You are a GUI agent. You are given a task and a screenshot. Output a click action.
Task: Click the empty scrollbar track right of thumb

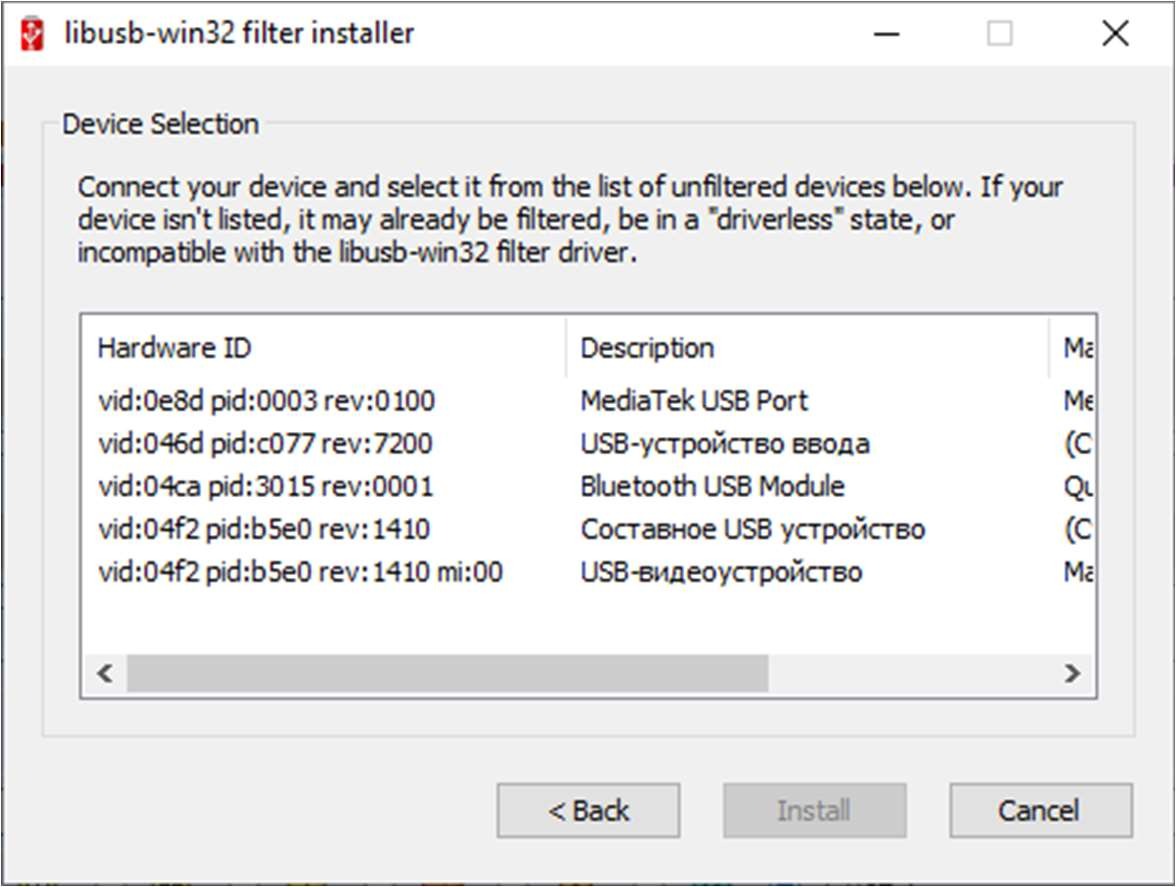910,673
